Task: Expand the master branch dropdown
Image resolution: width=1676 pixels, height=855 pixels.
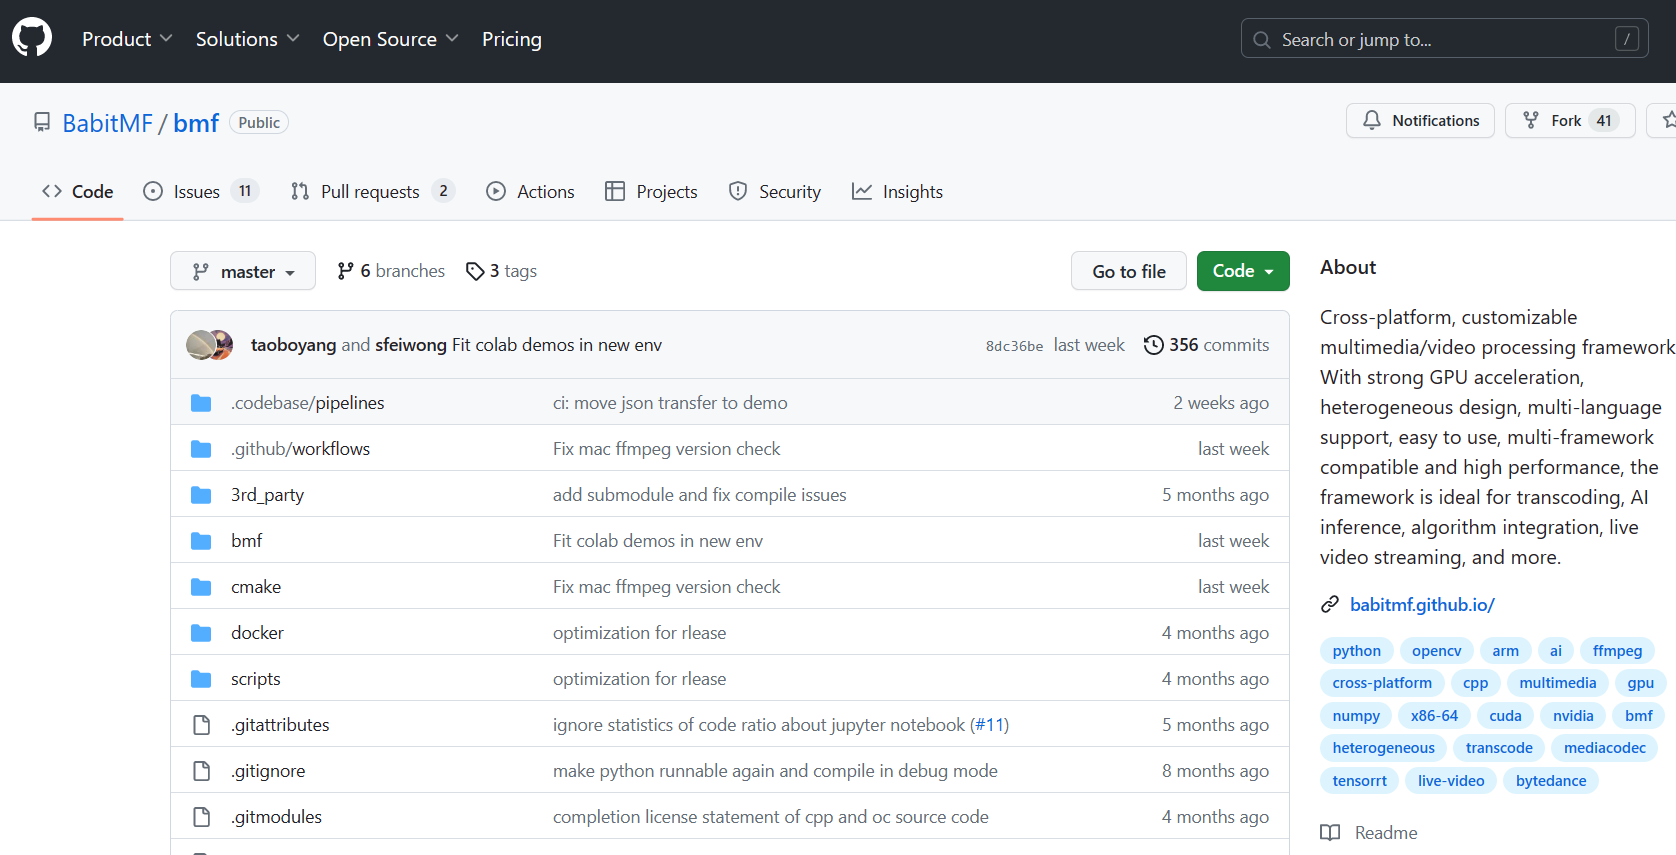Action: [x=243, y=271]
